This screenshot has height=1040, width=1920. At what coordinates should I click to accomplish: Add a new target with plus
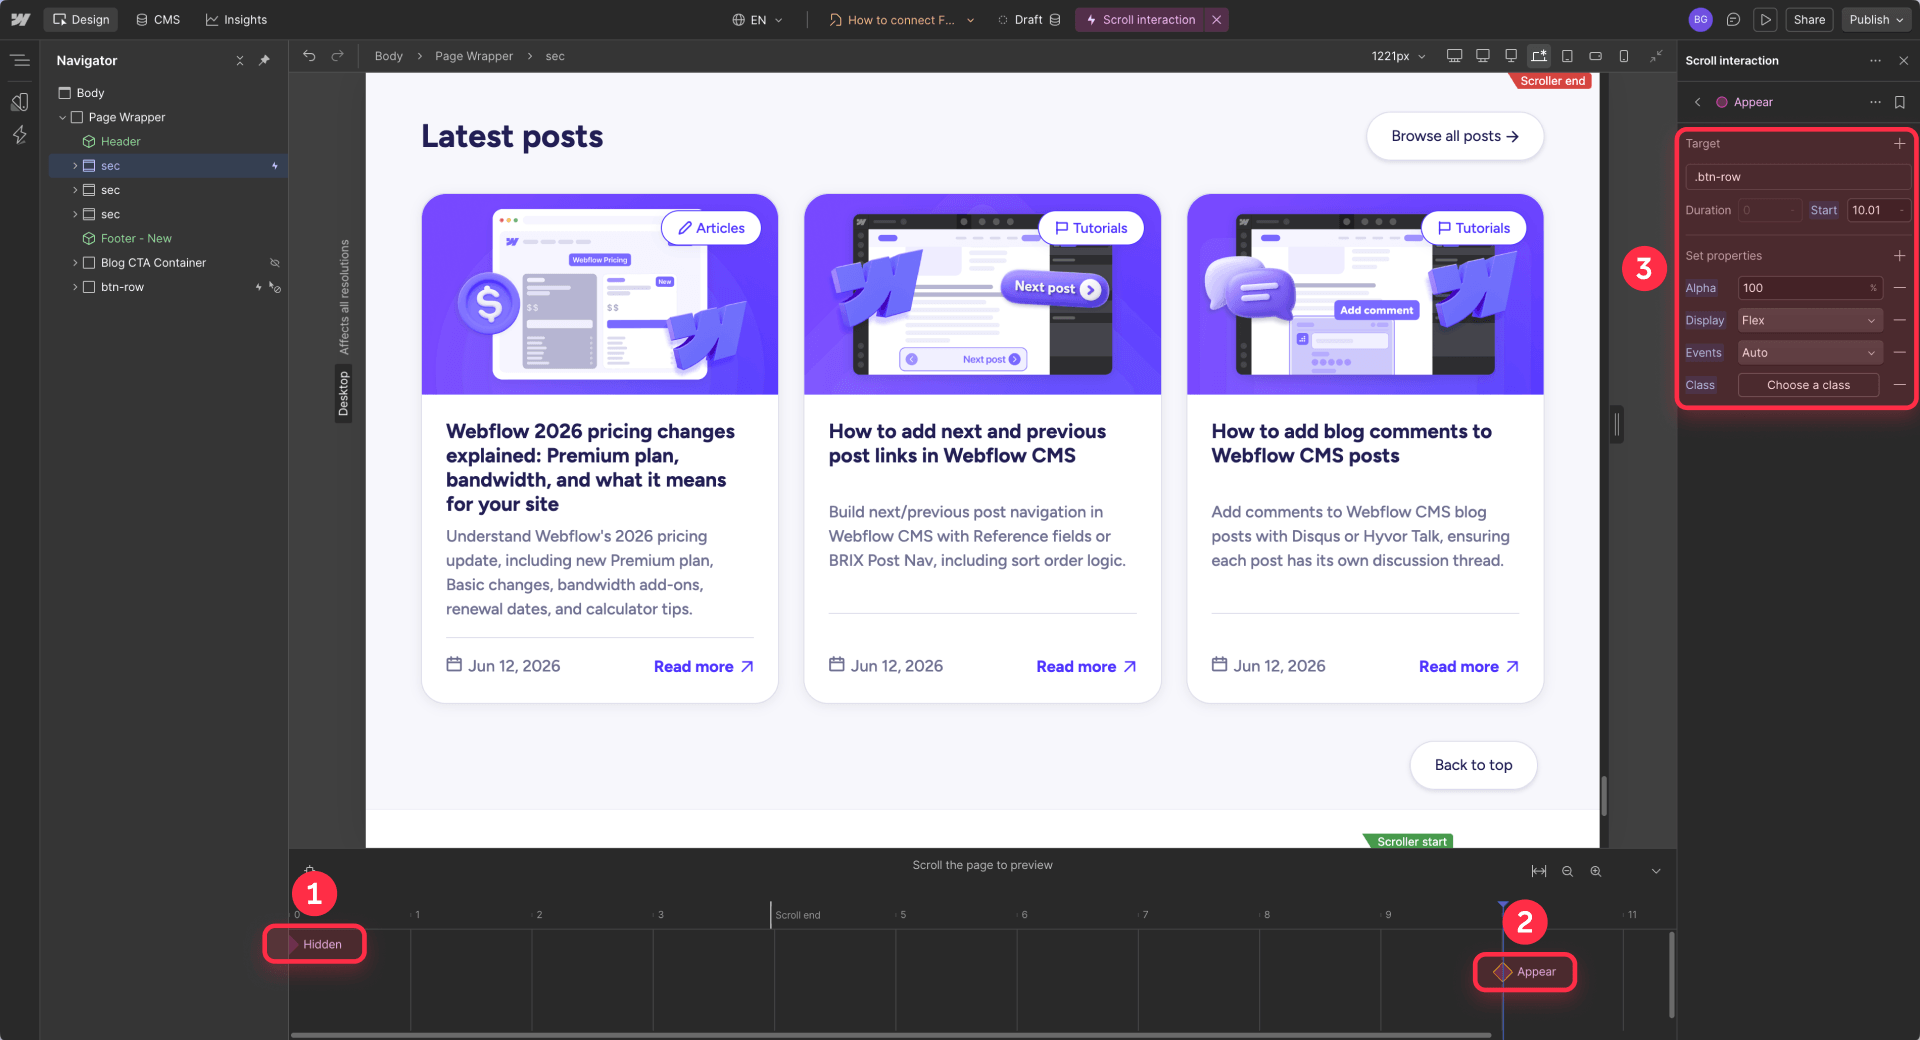[x=1899, y=143]
